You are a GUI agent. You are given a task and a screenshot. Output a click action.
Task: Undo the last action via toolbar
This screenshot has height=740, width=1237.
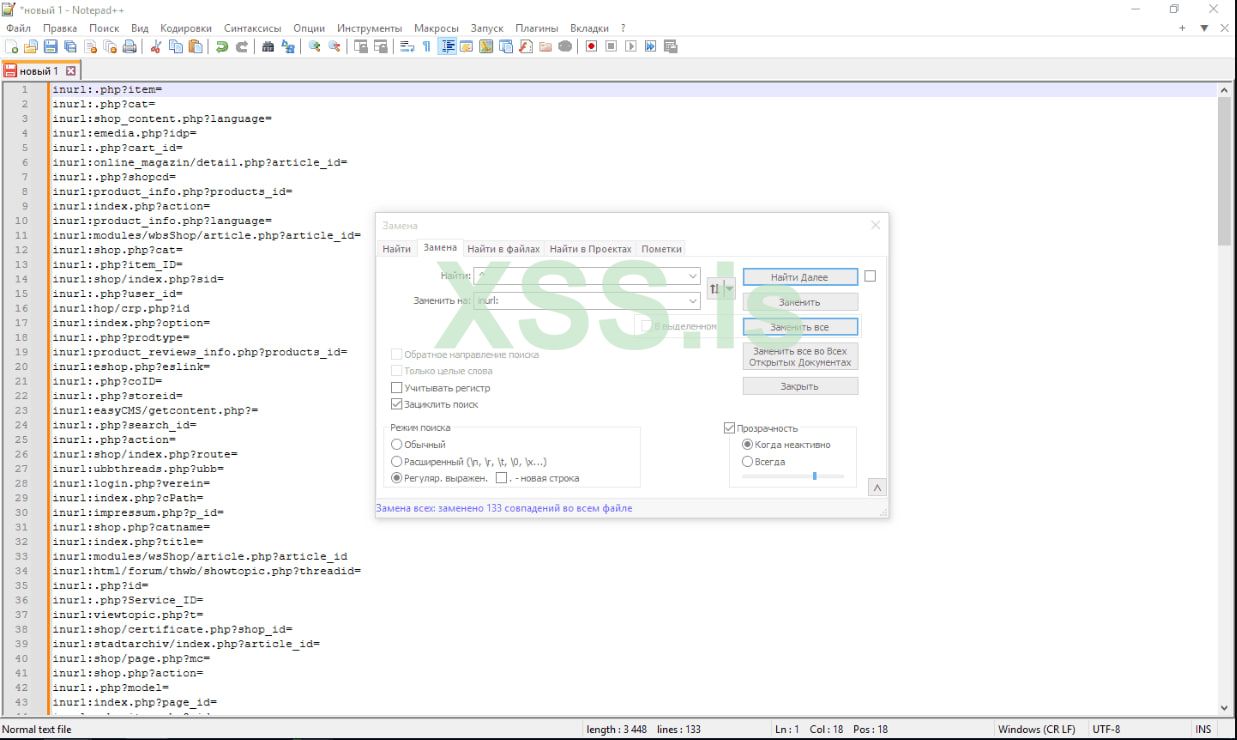(222, 46)
